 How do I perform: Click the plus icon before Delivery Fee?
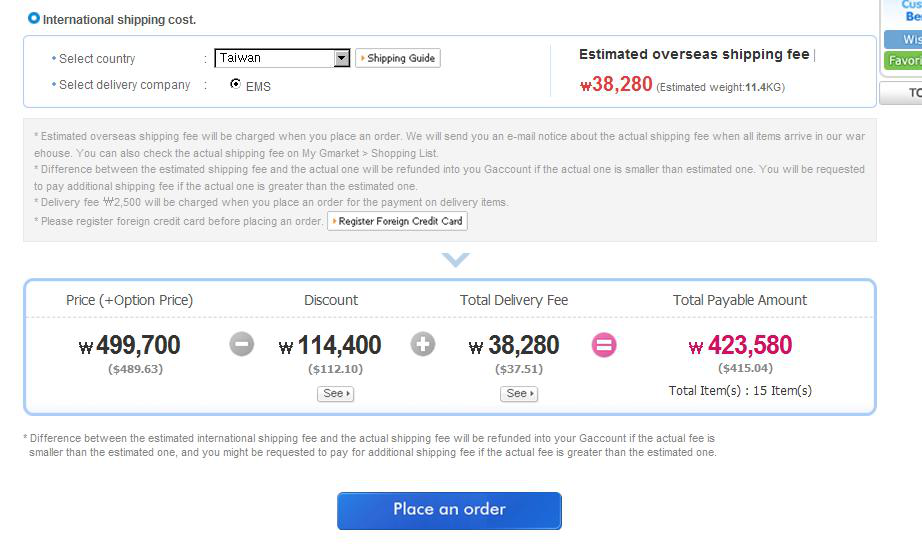[423, 345]
